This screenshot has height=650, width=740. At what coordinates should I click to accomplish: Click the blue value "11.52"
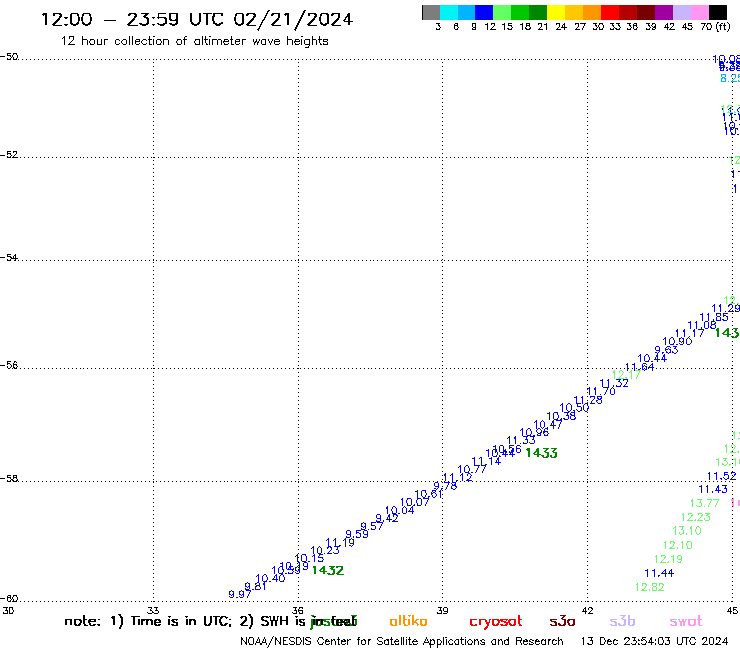pos(722,476)
